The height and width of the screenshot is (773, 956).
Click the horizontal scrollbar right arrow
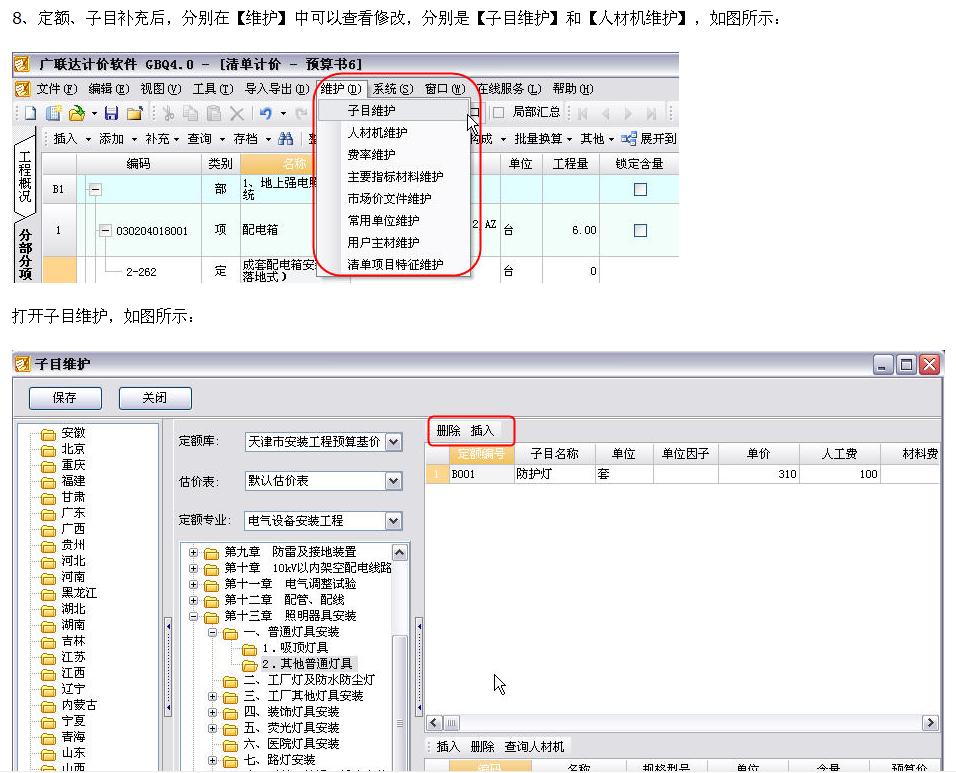tap(930, 723)
